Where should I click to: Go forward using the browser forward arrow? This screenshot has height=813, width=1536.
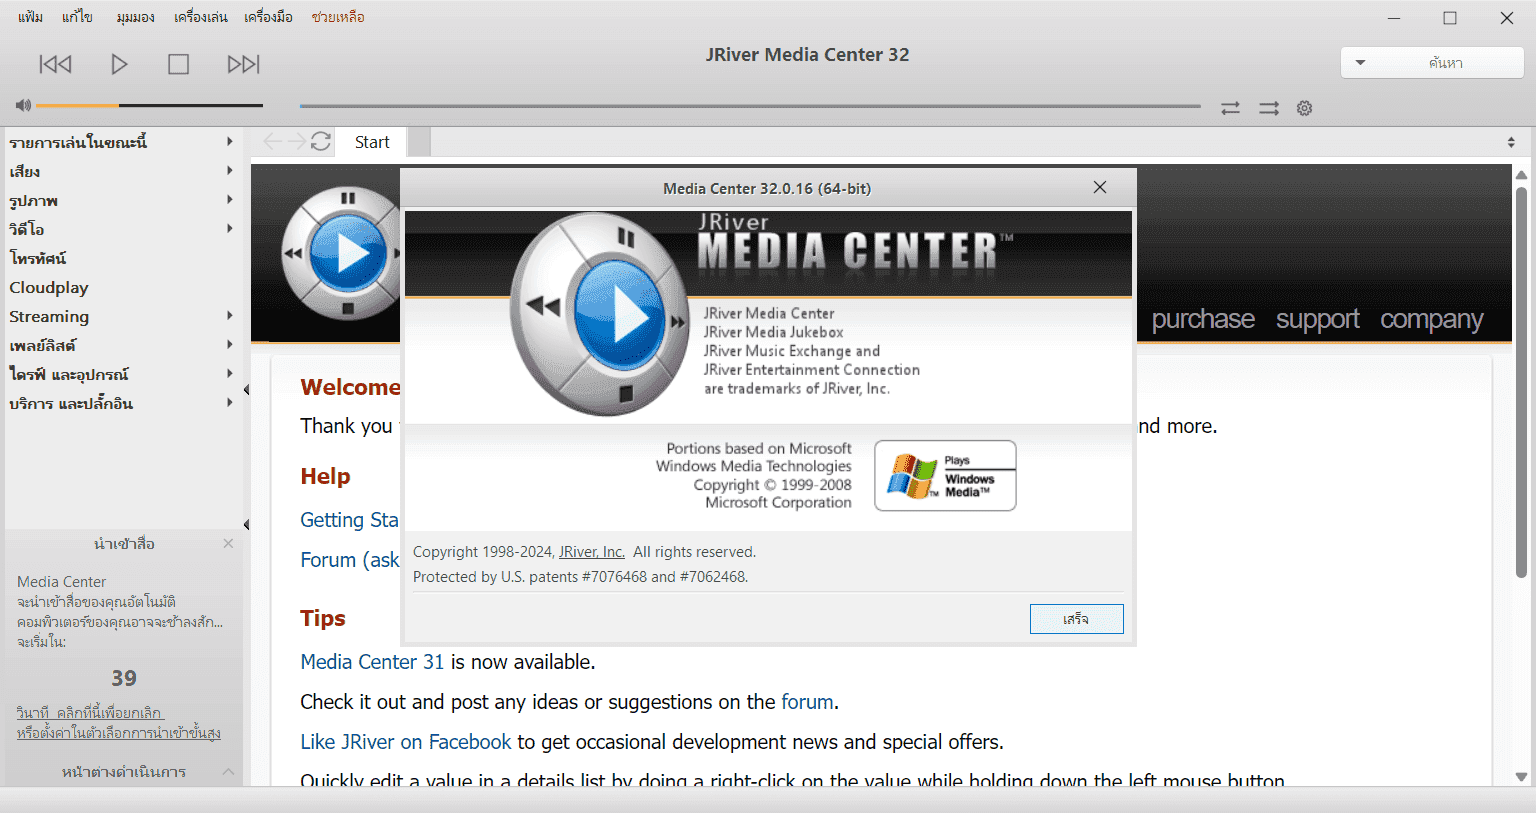pos(297,142)
